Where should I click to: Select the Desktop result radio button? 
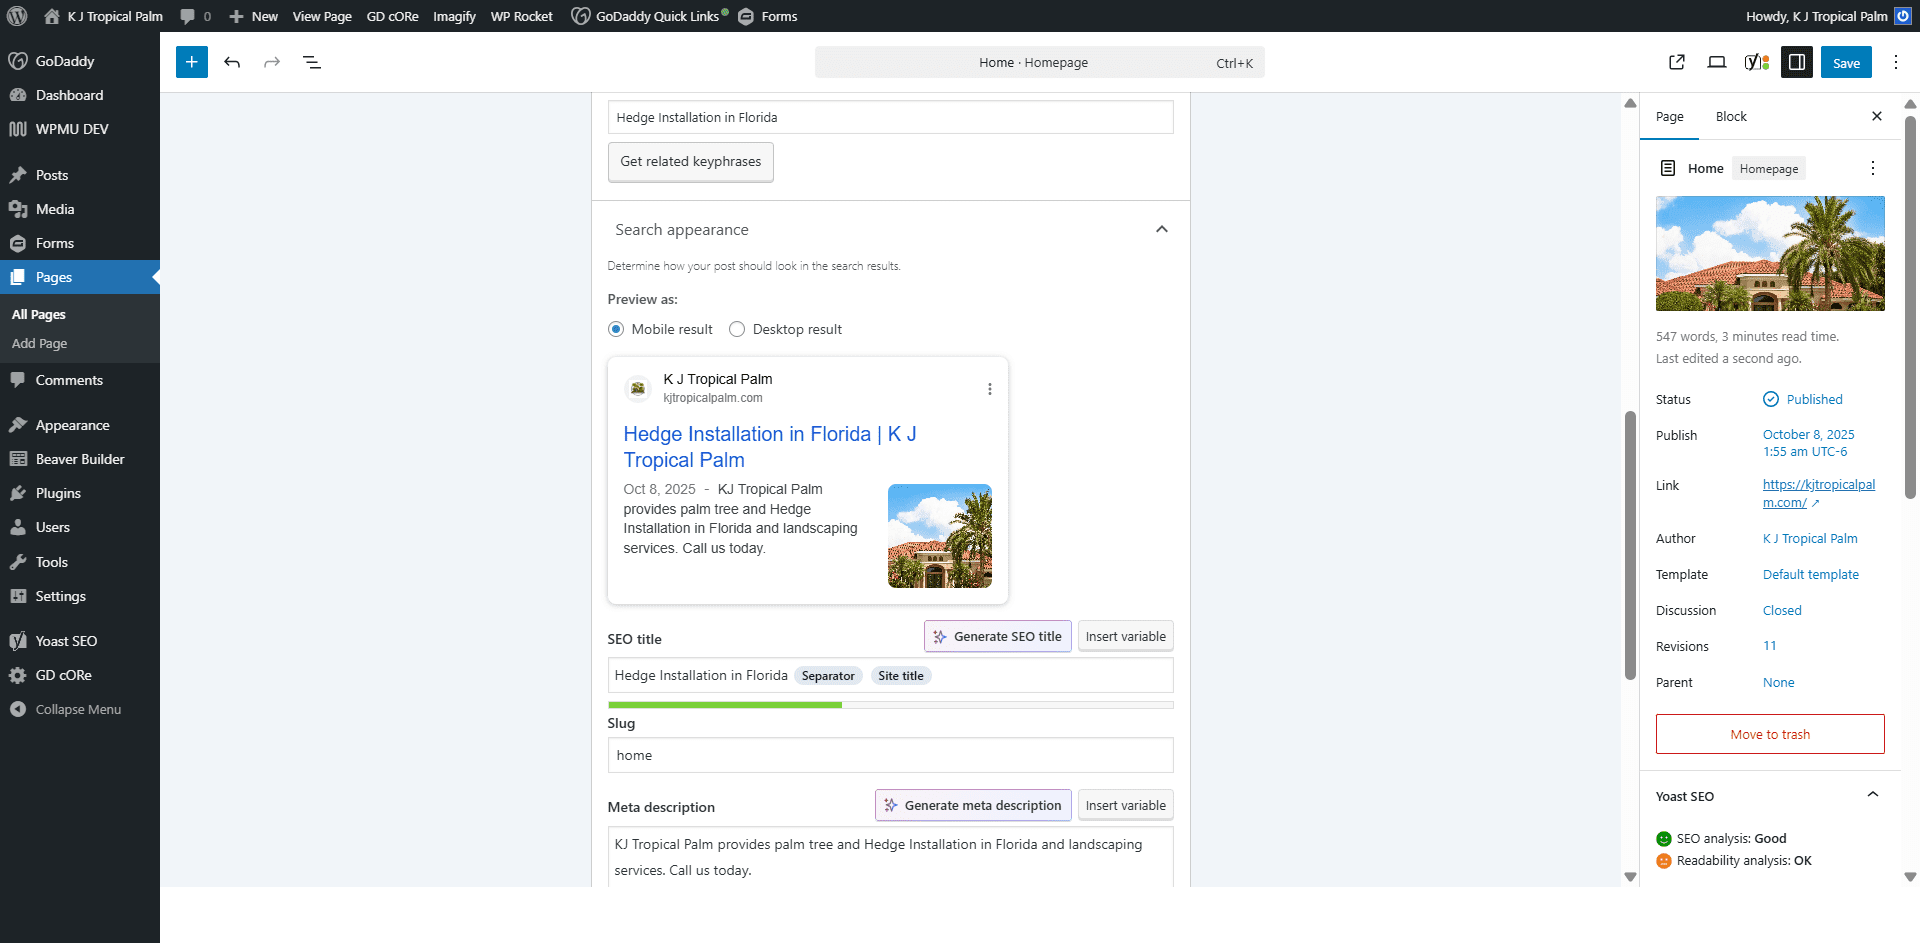pyautogui.click(x=737, y=329)
